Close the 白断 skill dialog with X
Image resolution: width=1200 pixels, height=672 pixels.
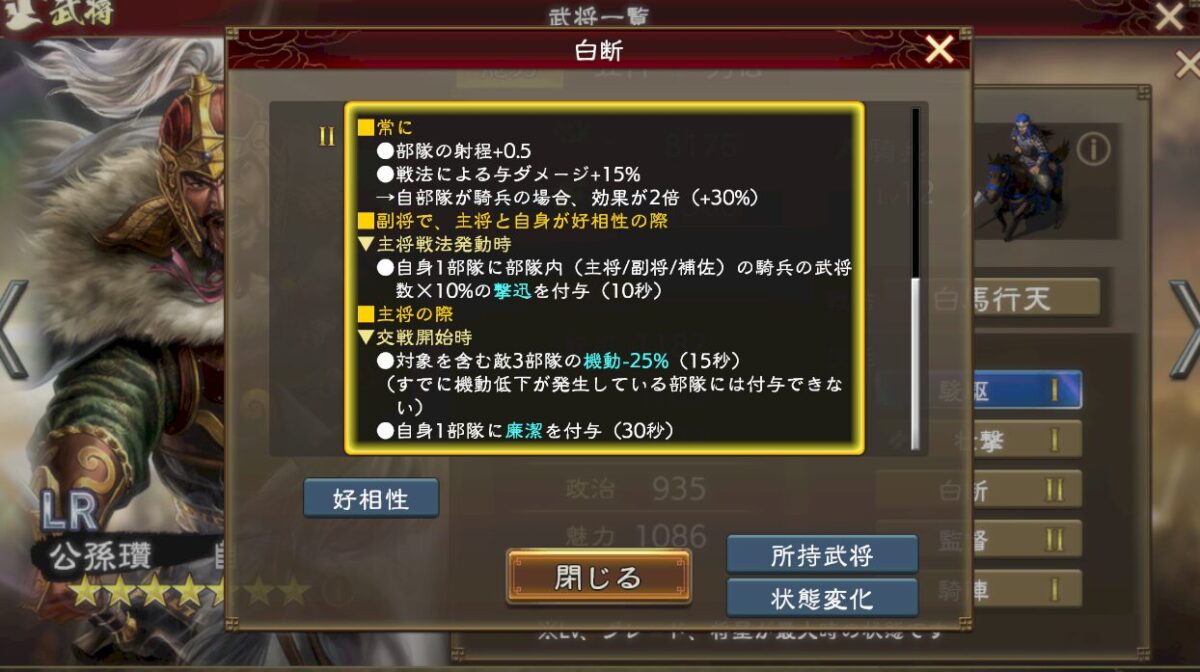tap(939, 48)
